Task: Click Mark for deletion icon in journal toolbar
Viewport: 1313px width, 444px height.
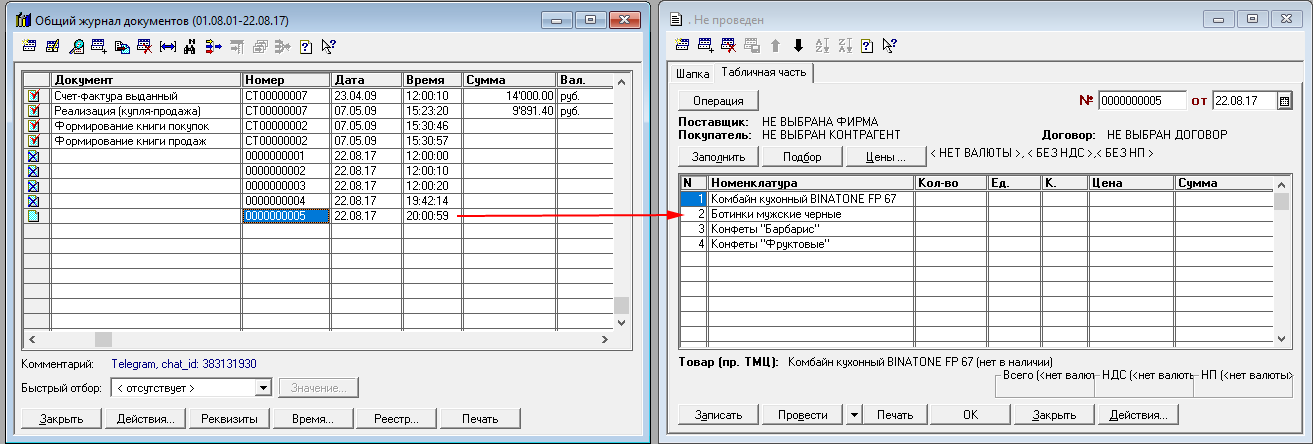Action: coord(144,46)
